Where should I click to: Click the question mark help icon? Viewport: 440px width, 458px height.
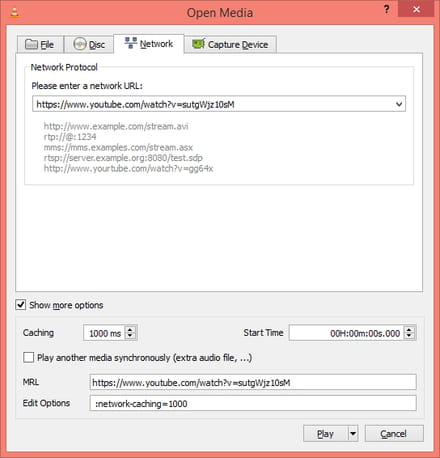pos(386,9)
